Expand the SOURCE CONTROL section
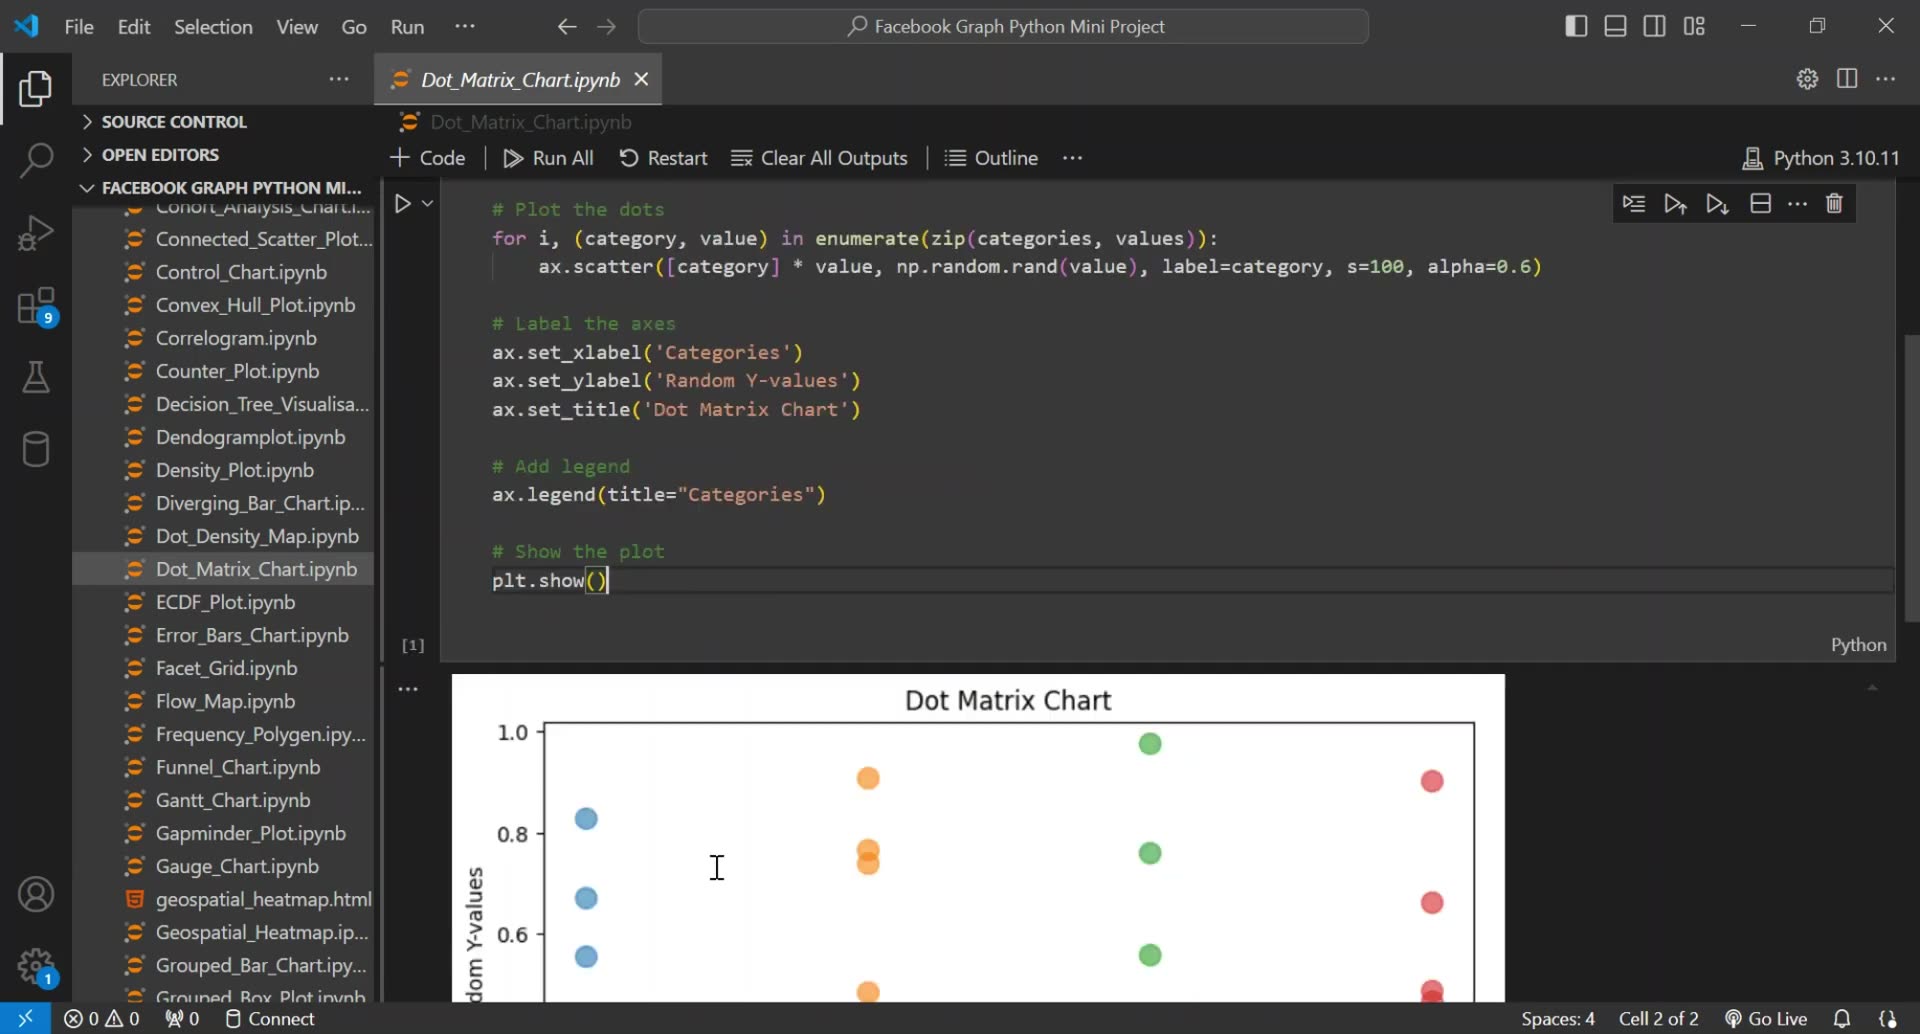 [87, 121]
